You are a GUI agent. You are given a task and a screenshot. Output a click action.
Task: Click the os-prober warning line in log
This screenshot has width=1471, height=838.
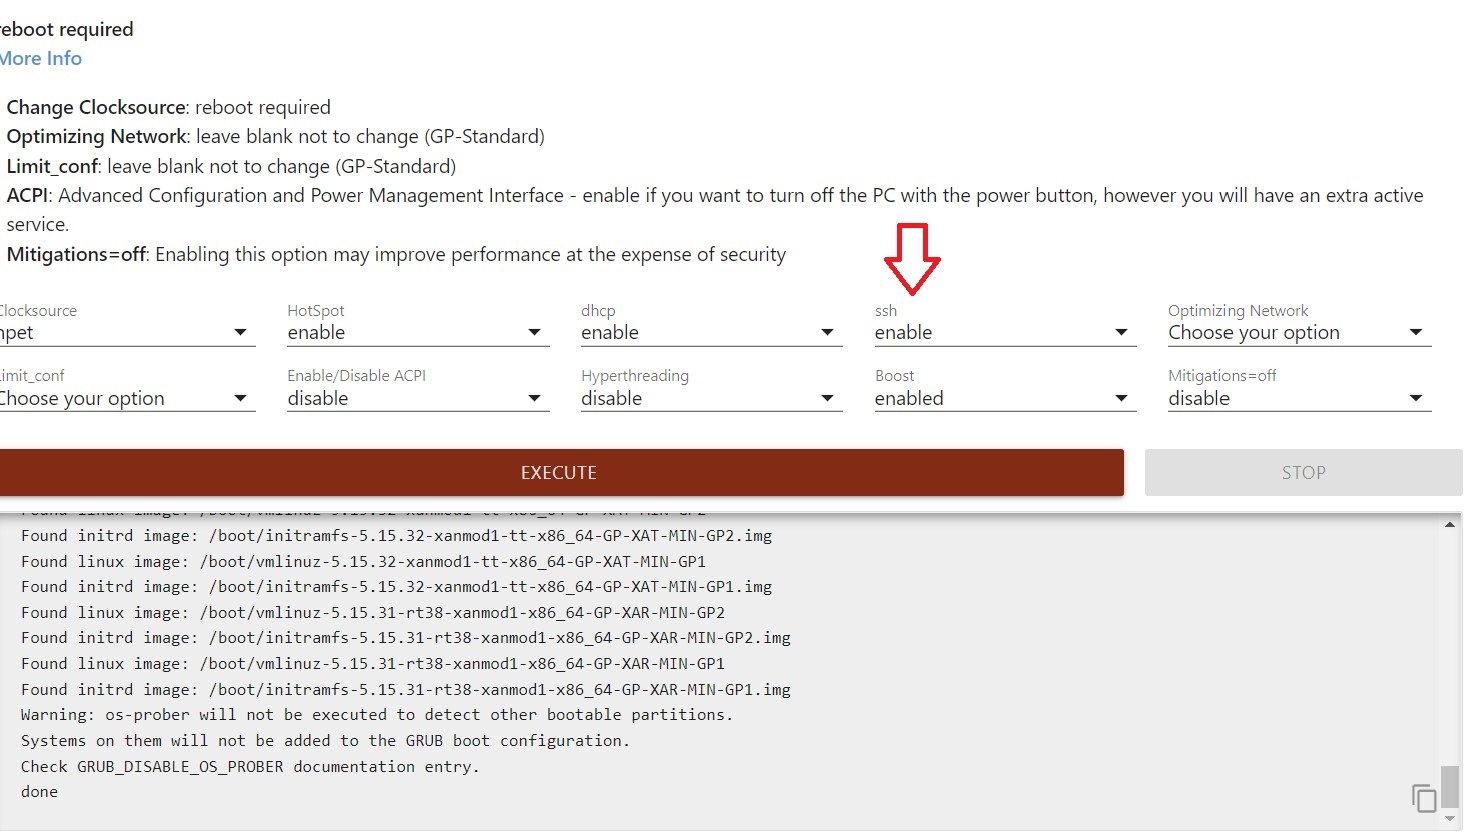376,715
